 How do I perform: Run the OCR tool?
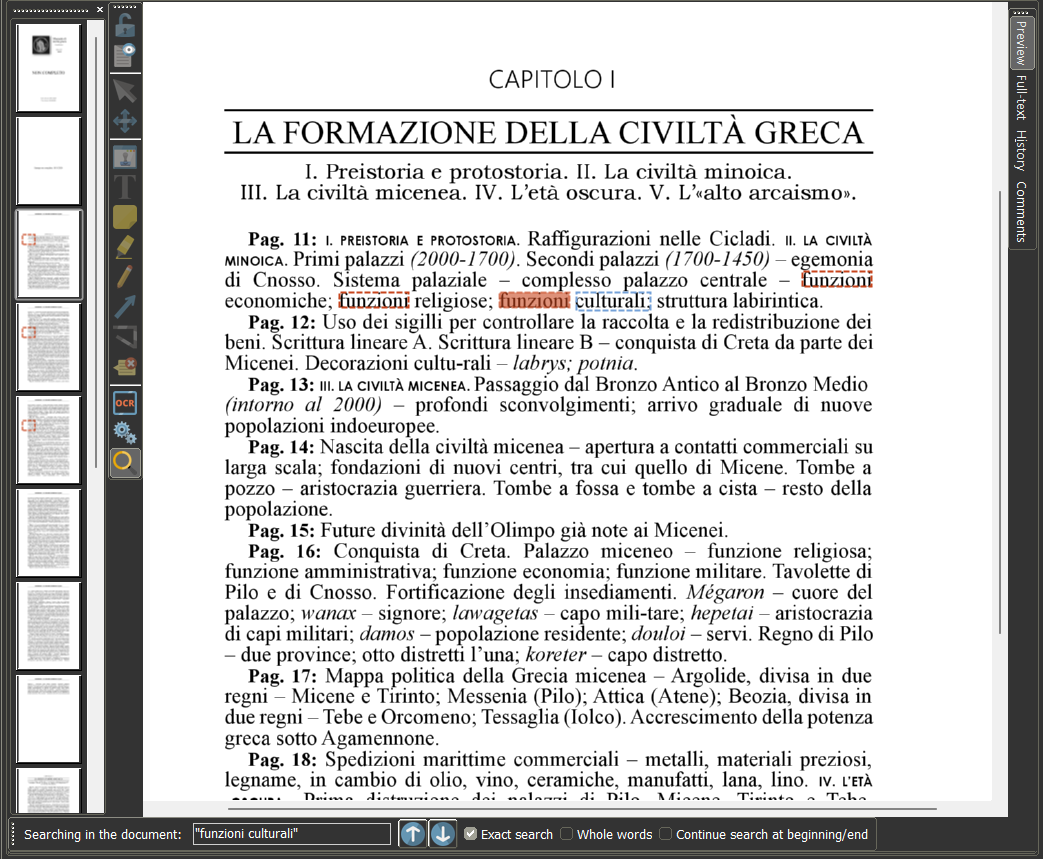124,403
